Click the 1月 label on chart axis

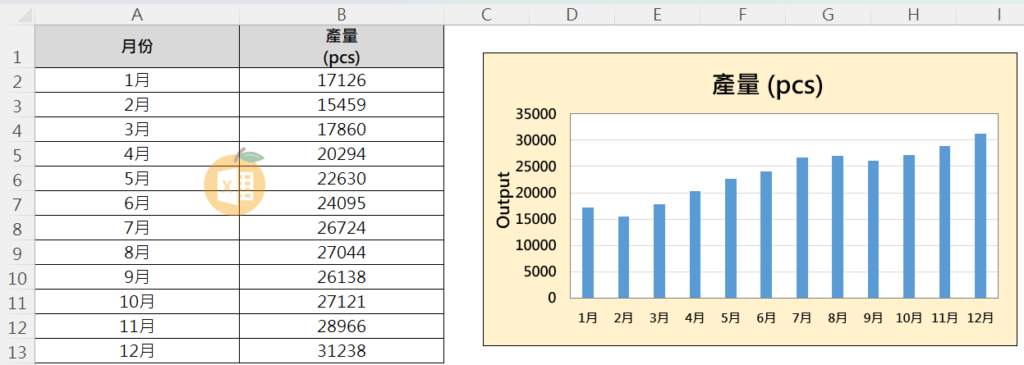pos(588,318)
